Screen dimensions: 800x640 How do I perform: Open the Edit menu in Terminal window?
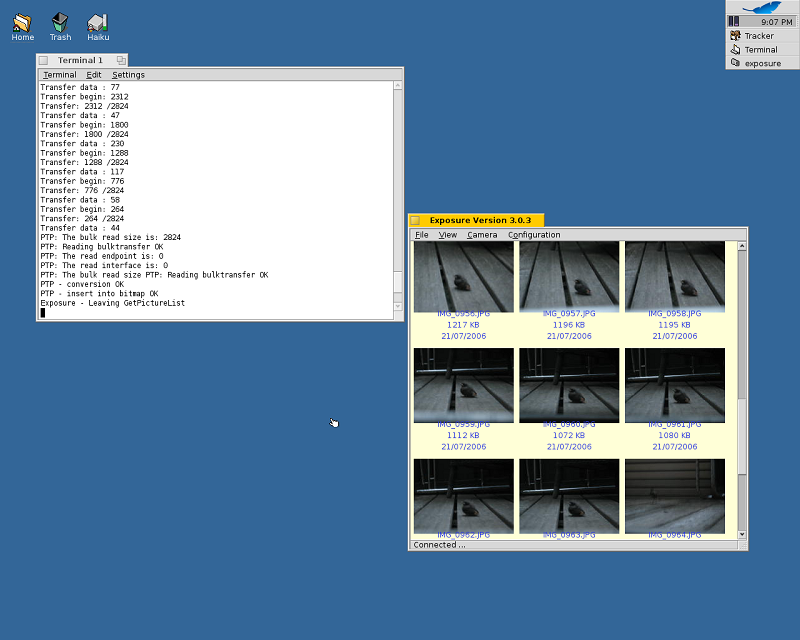[x=94, y=75]
